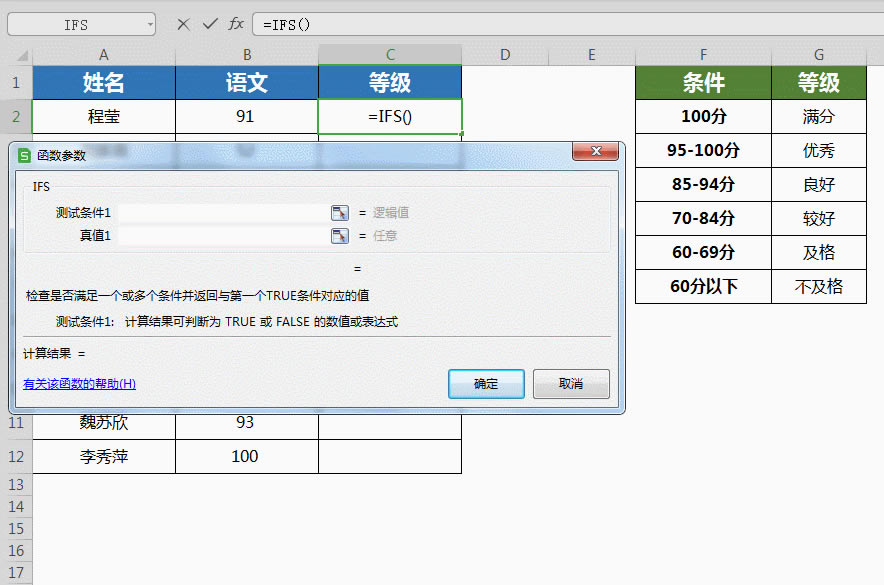Click the 真值1 input field
The height and width of the screenshot is (585, 884).
pyautogui.click(x=224, y=236)
